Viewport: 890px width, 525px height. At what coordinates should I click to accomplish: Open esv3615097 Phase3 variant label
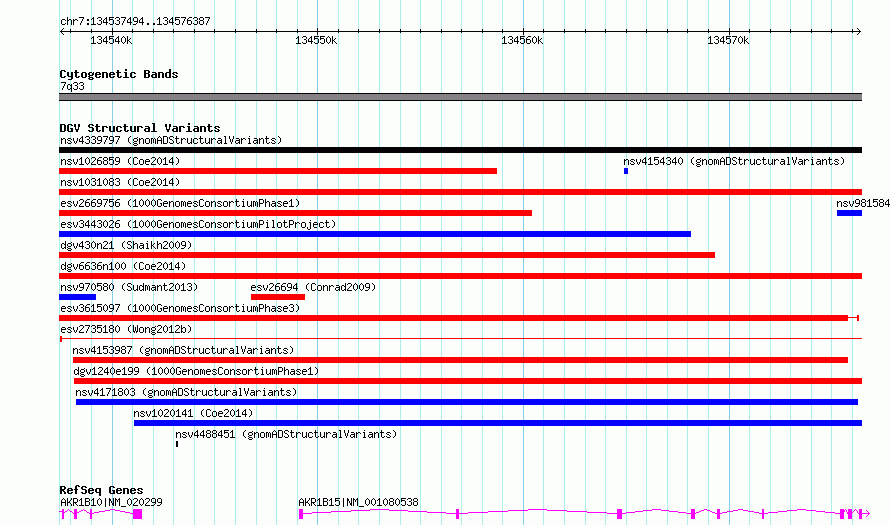(180, 308)
